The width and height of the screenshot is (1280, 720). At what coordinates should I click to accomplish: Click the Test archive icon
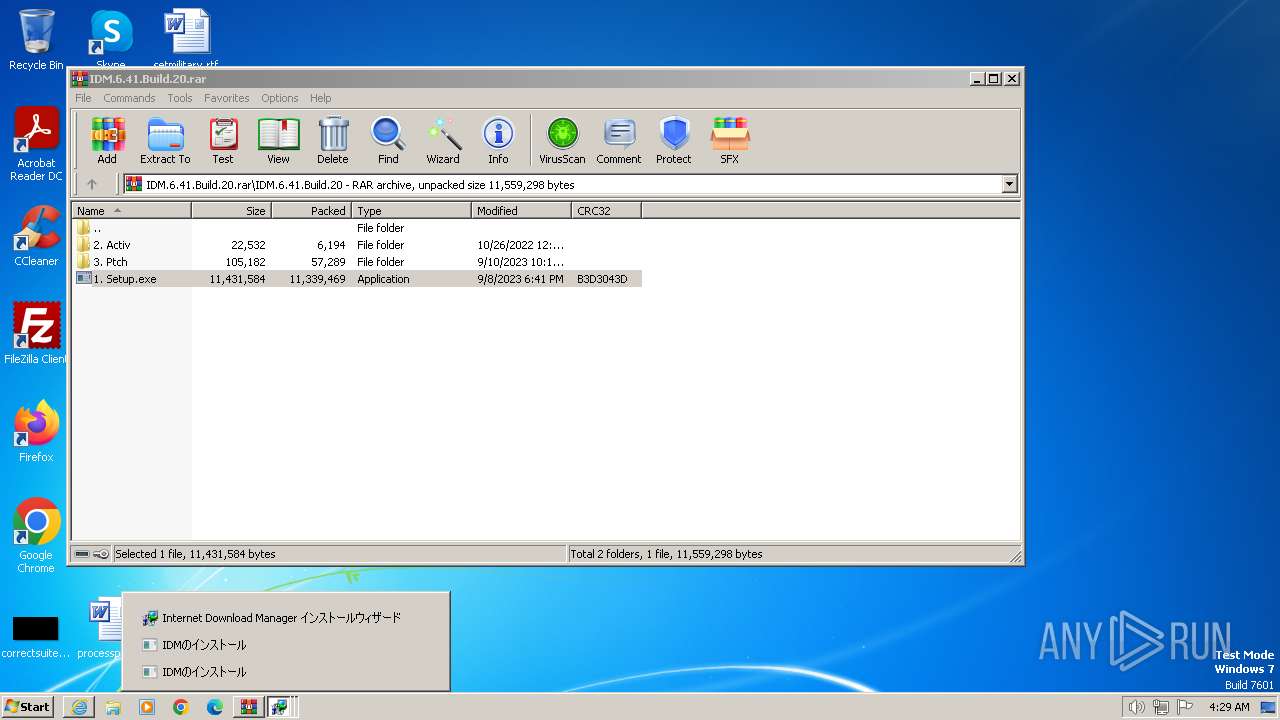[x=223, y=140]
